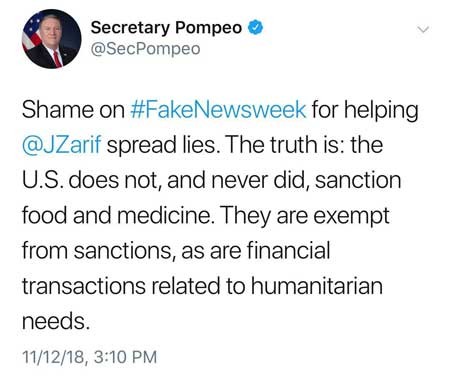Click the phrase 'as are financial'
The height and width of the screenshot is (378, 450).
(x=256, y=250)
